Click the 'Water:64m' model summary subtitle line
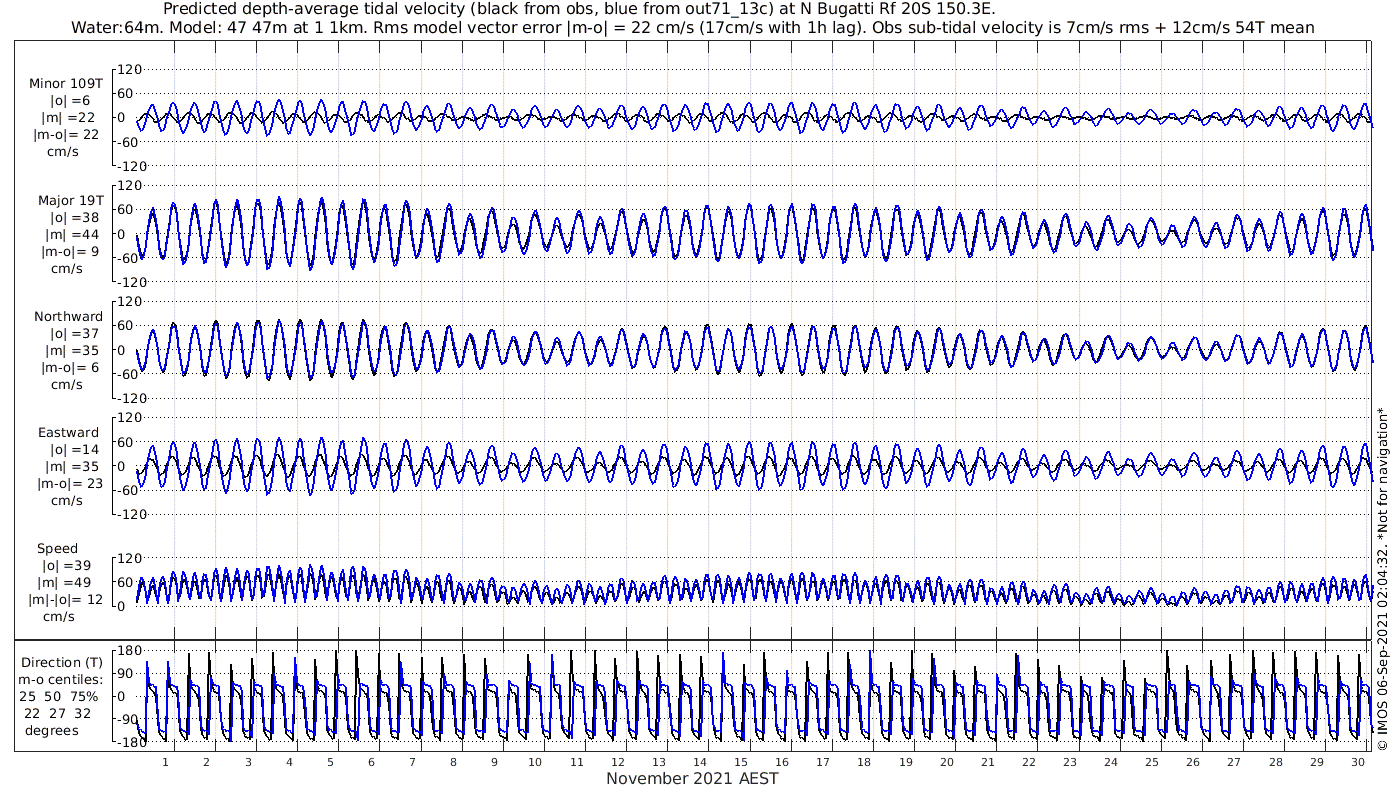Screen dimensions: 1400x800 click(692, 27)
